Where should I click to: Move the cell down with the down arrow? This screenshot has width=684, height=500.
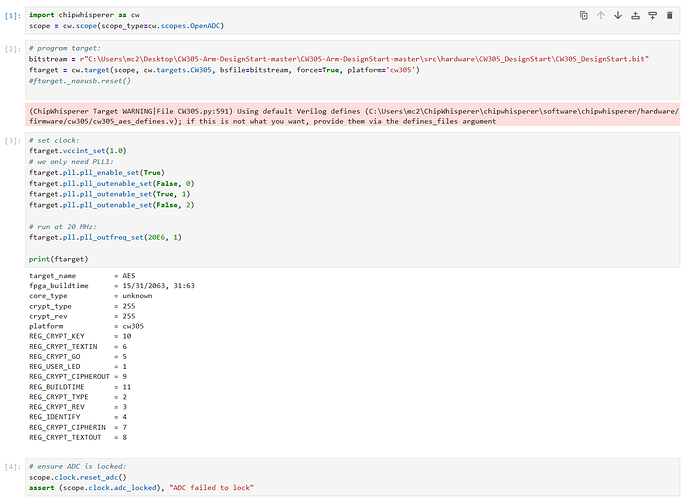coord(618,15)
